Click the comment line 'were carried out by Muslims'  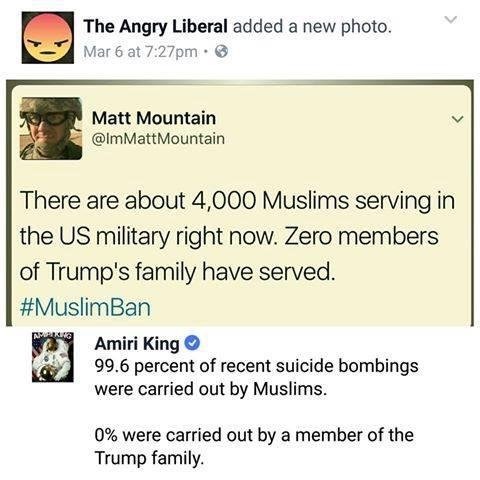pyautogui.click(x=211, y=389)
